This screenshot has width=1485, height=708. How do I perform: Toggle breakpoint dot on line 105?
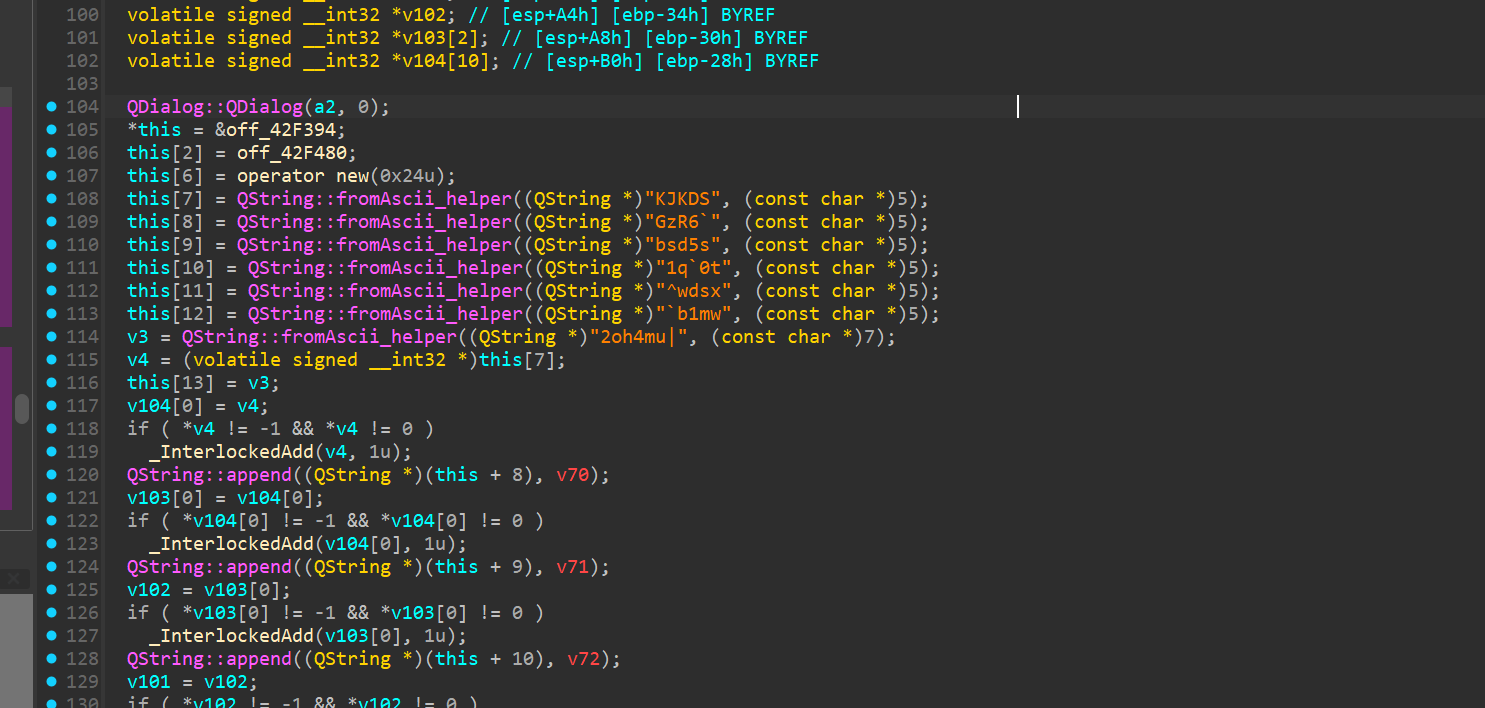(51, 130)
